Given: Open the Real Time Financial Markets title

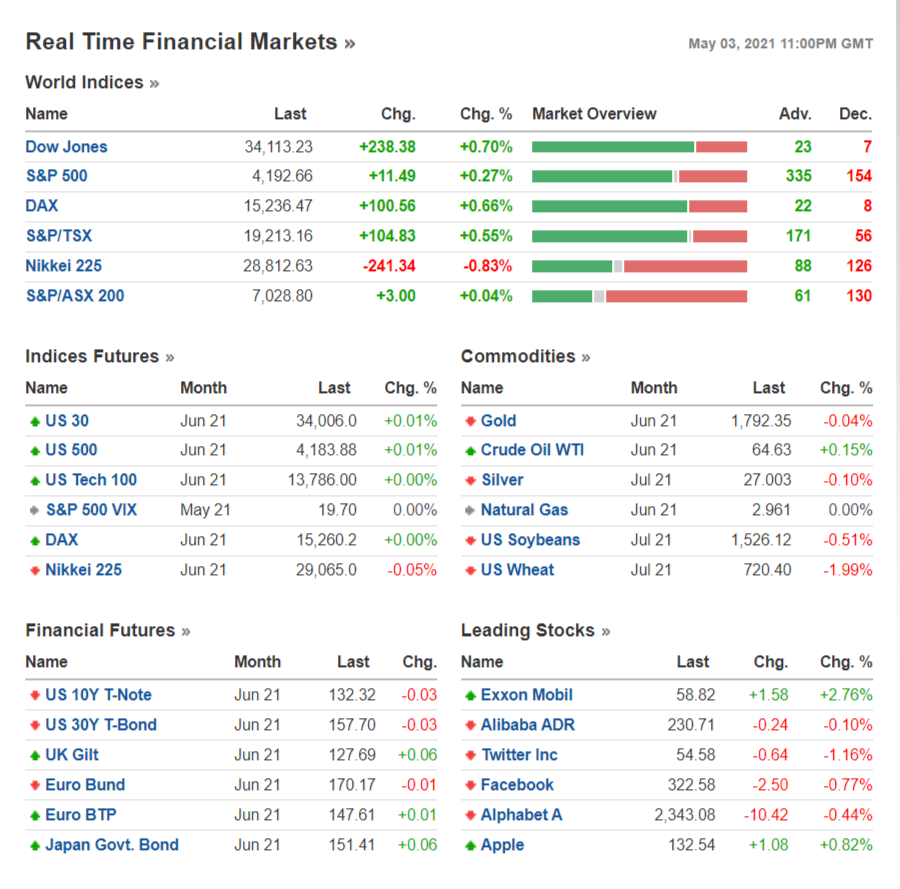Looking at the screenshot, I should click(x=190, y=42).
